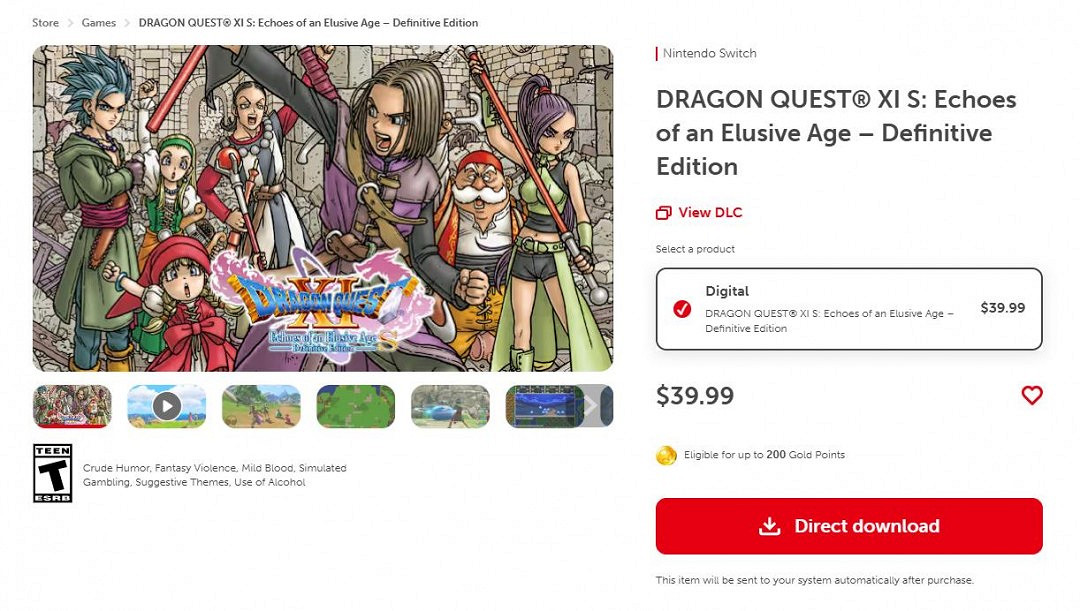The width and height of the screenshot is (1080, 611).
Task: Show the third screenshot thumbnail with characters running
Action: (x=261, y=406)
